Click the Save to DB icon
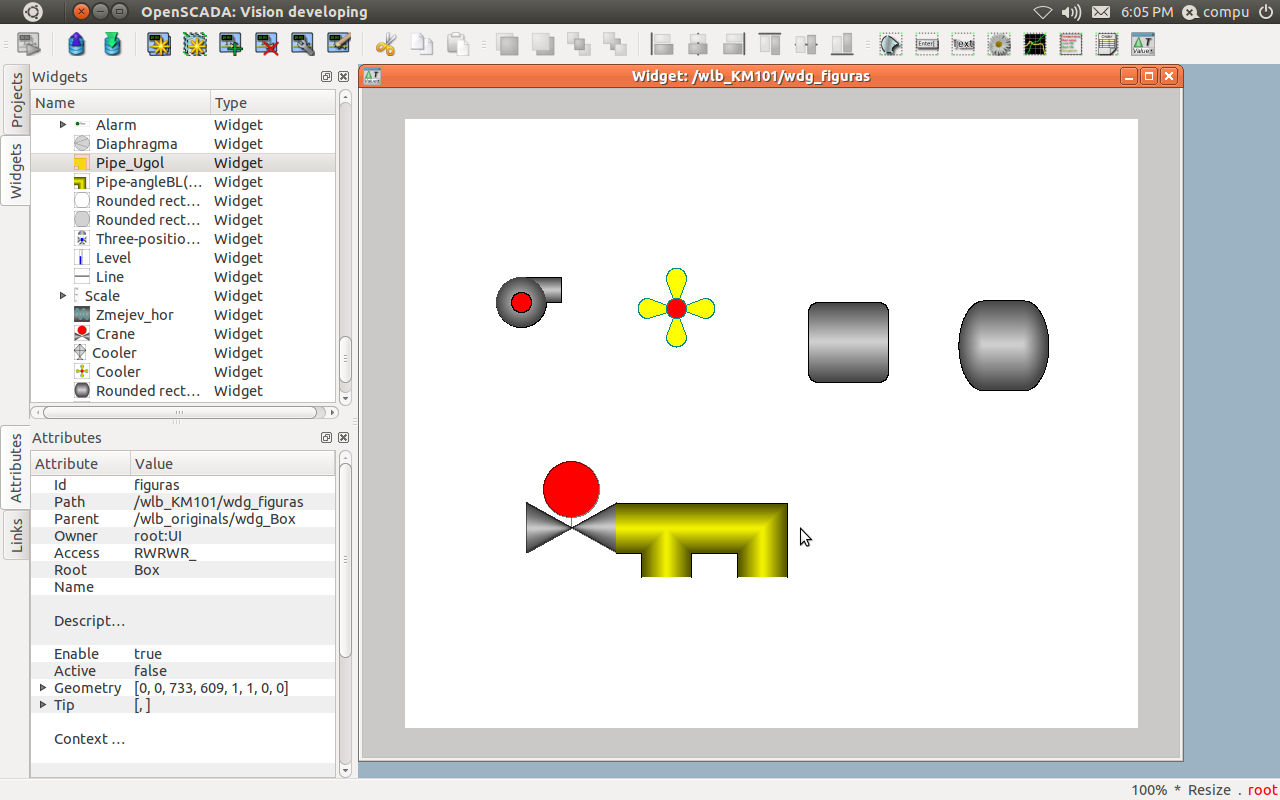This screenshot has height=800, width=1280. [112, 44]
